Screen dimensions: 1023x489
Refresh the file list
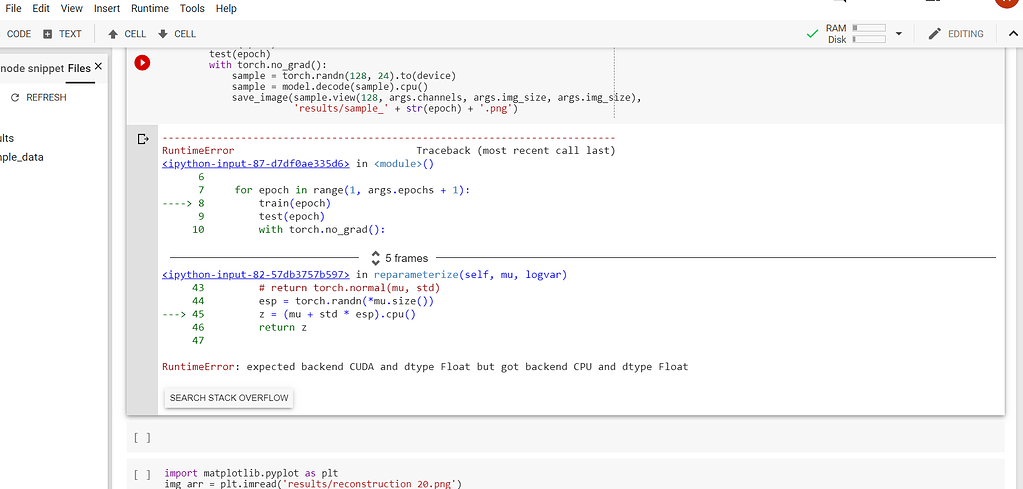pyautogui.click(x=38, y=98)
